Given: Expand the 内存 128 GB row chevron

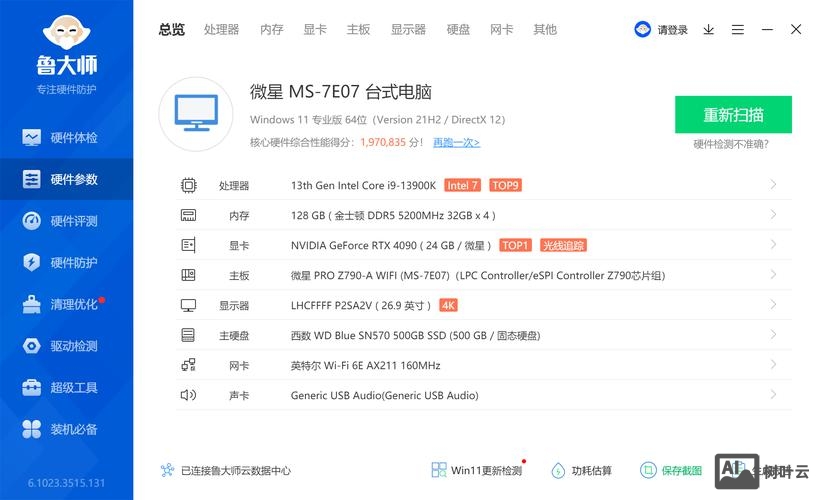Looking at the screenshot, I should click(x=773, y=215).
